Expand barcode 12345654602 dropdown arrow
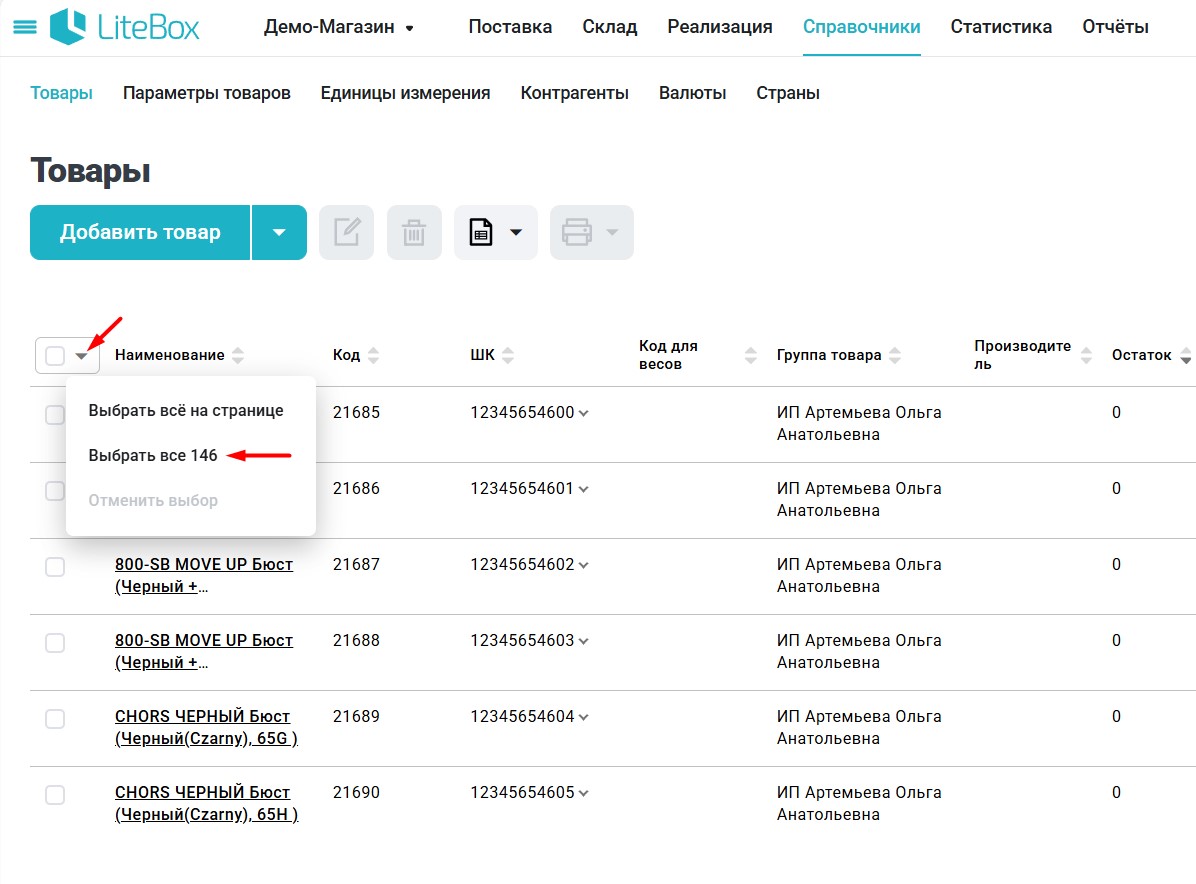This screenshot has width=1196, height=884. point(584,565)
